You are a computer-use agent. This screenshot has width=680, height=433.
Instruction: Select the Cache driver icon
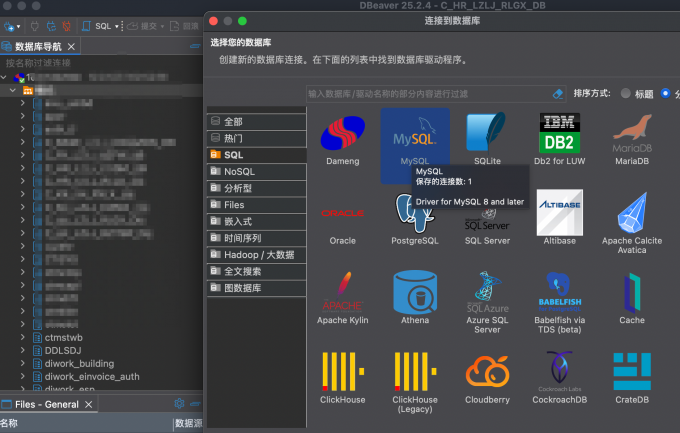click(632, 299)
